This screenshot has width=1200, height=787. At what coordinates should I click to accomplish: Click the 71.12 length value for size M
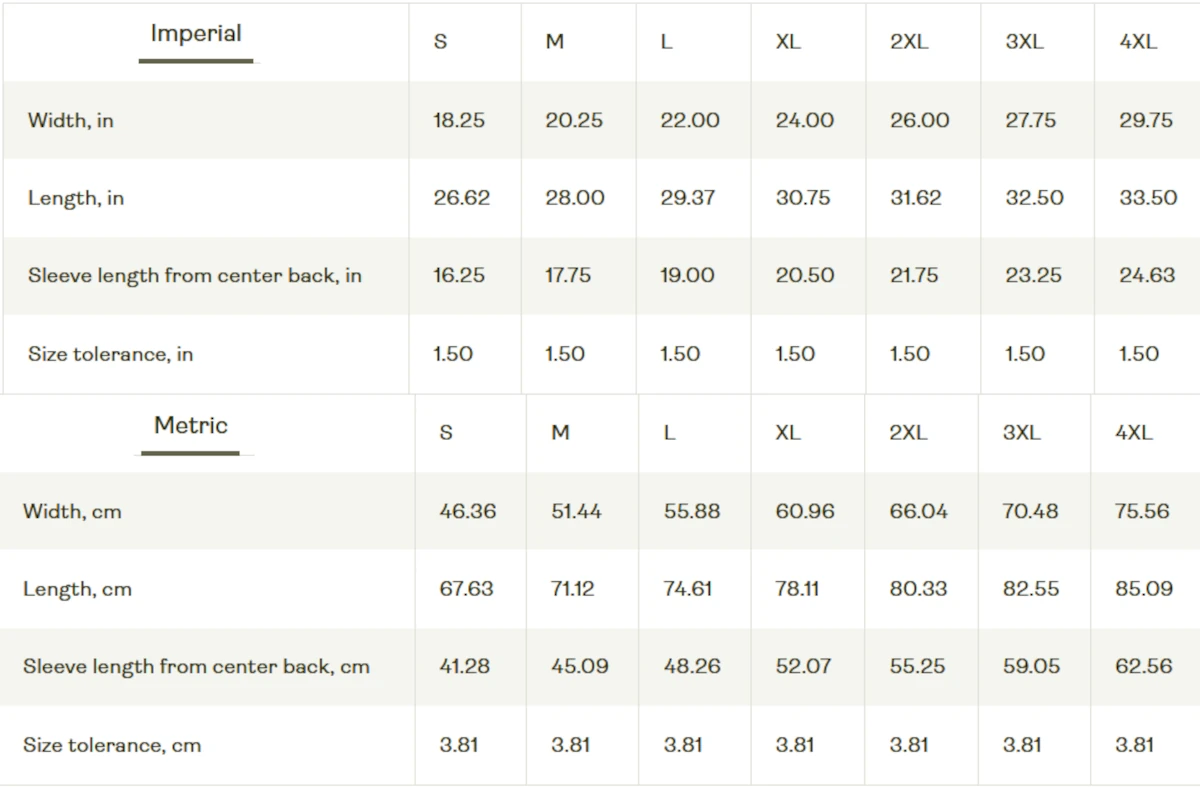573,589
